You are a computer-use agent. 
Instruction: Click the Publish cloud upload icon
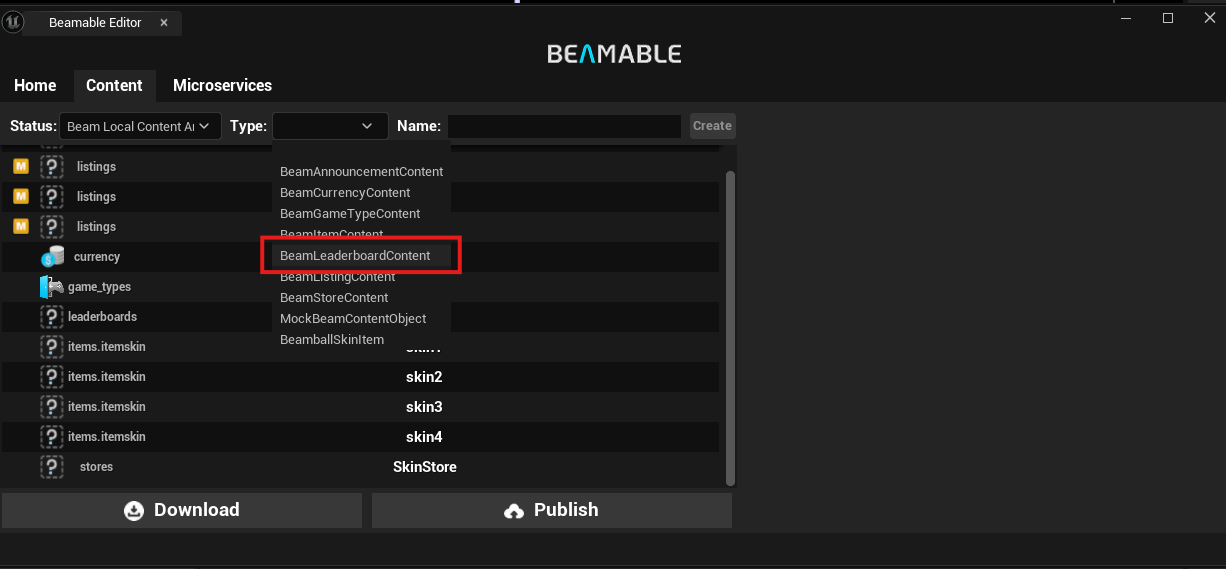pos(514,510)
